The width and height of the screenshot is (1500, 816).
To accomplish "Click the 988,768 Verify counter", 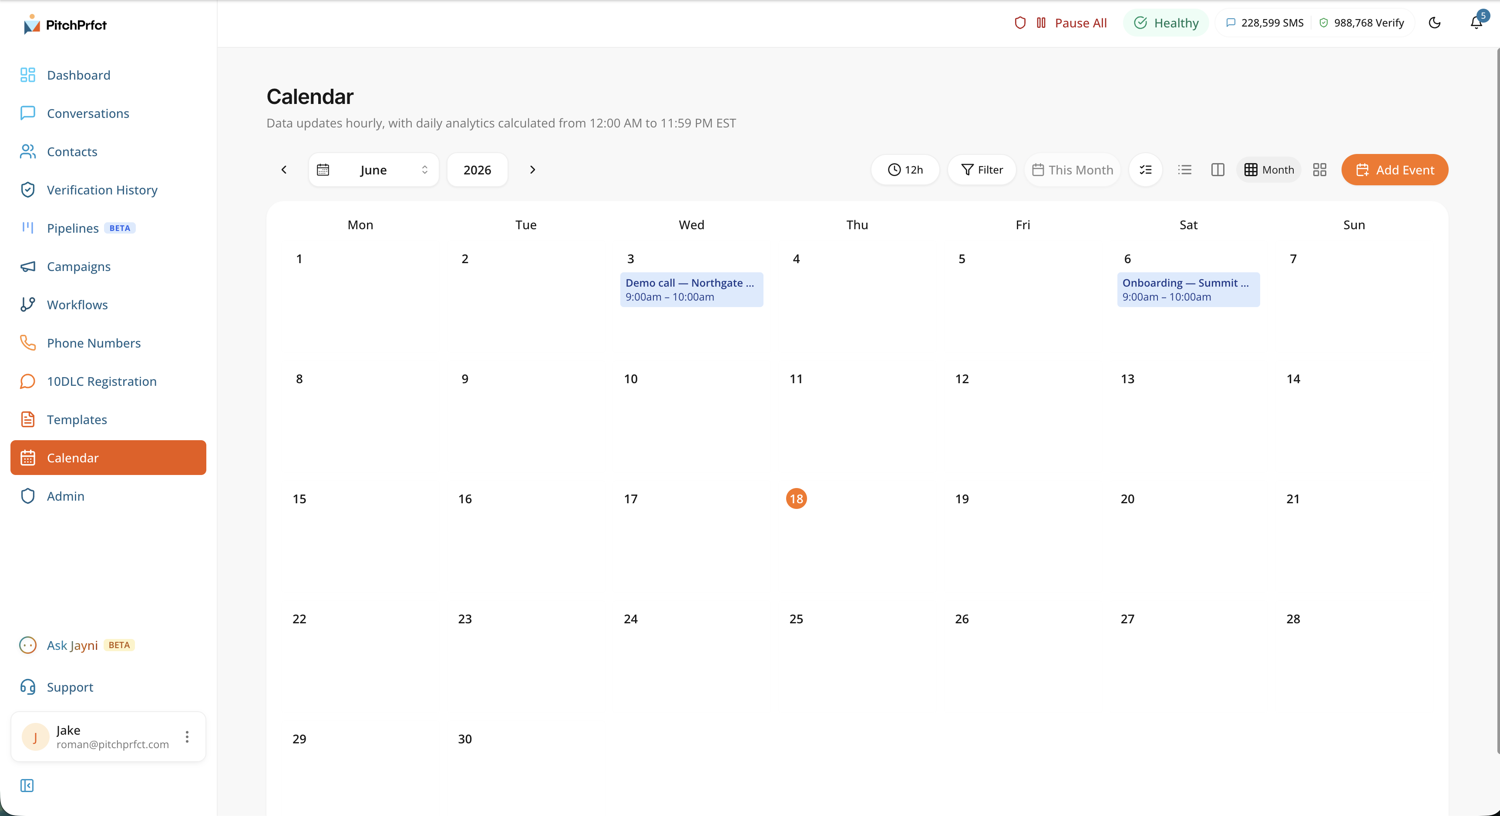I will [1361, 23].
